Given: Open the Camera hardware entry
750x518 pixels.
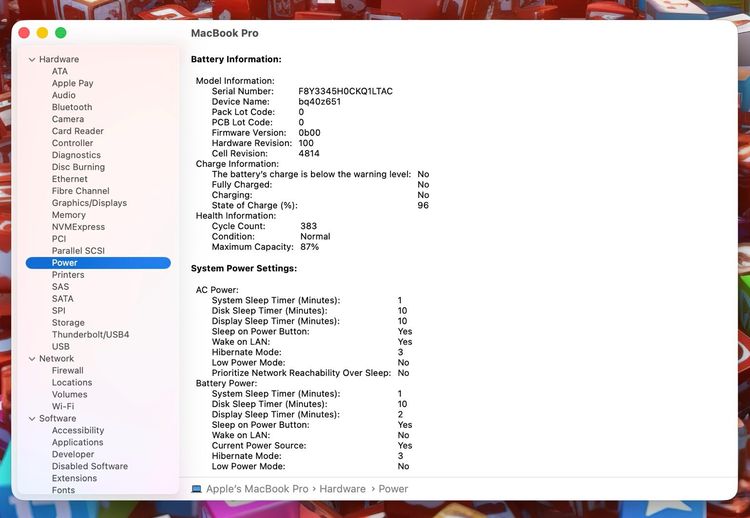Looking at the screenshot, I should (x=68, y=119).
